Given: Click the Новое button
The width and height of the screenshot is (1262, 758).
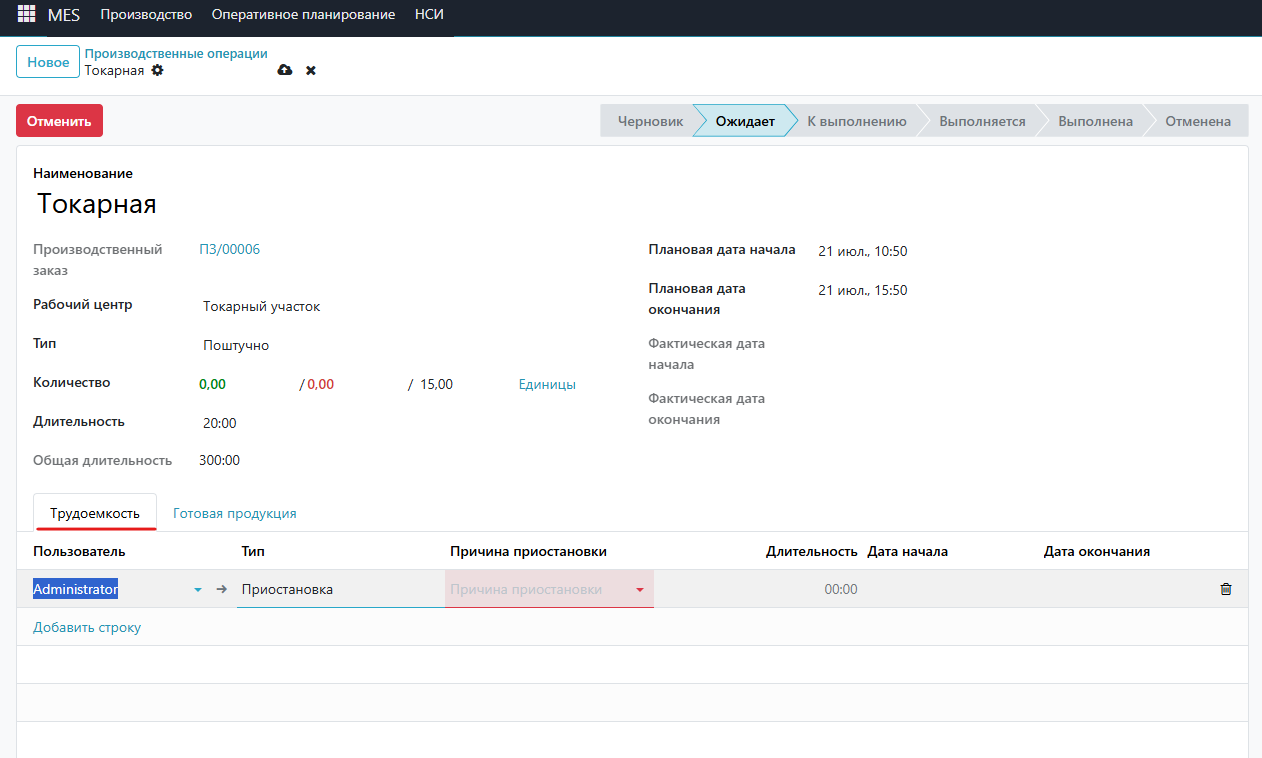Looking at the screenshot, I should click(48, 62).
